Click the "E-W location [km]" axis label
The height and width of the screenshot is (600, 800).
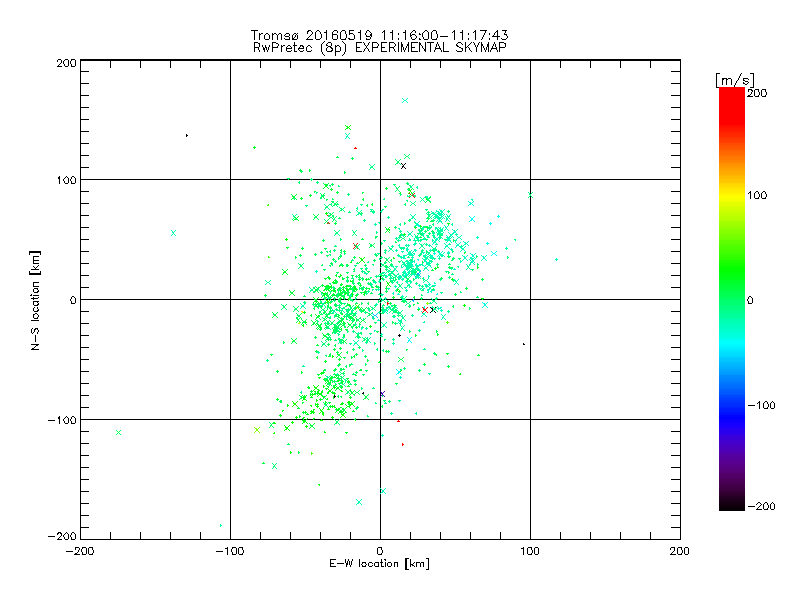[379, 564]
